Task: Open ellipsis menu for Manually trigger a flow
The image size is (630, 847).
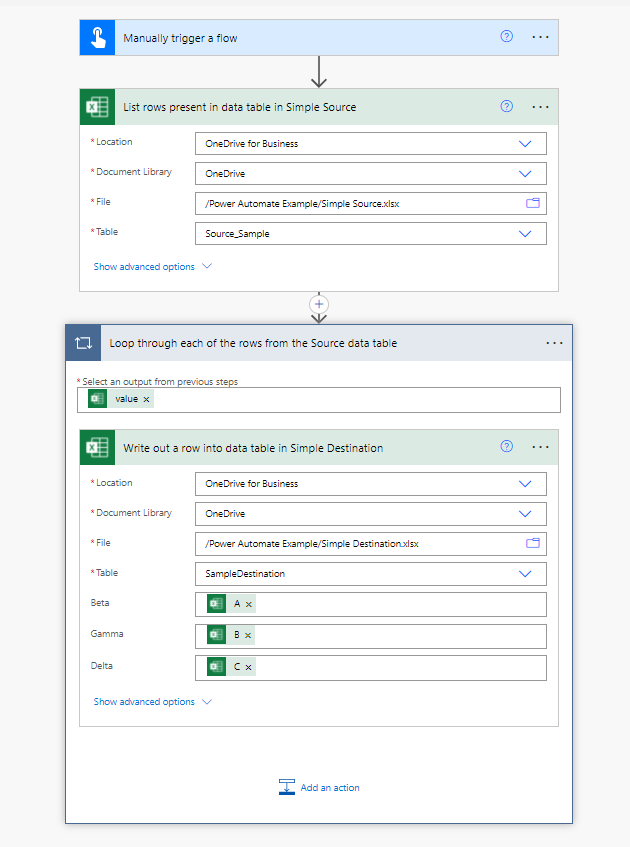Action: tap(540, 37)
